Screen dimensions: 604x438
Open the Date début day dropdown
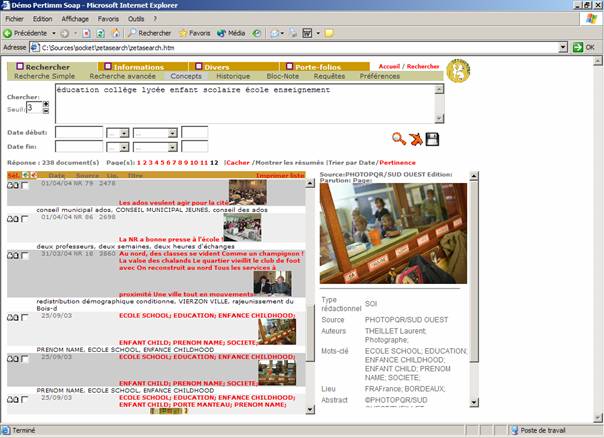coord(124,133)
